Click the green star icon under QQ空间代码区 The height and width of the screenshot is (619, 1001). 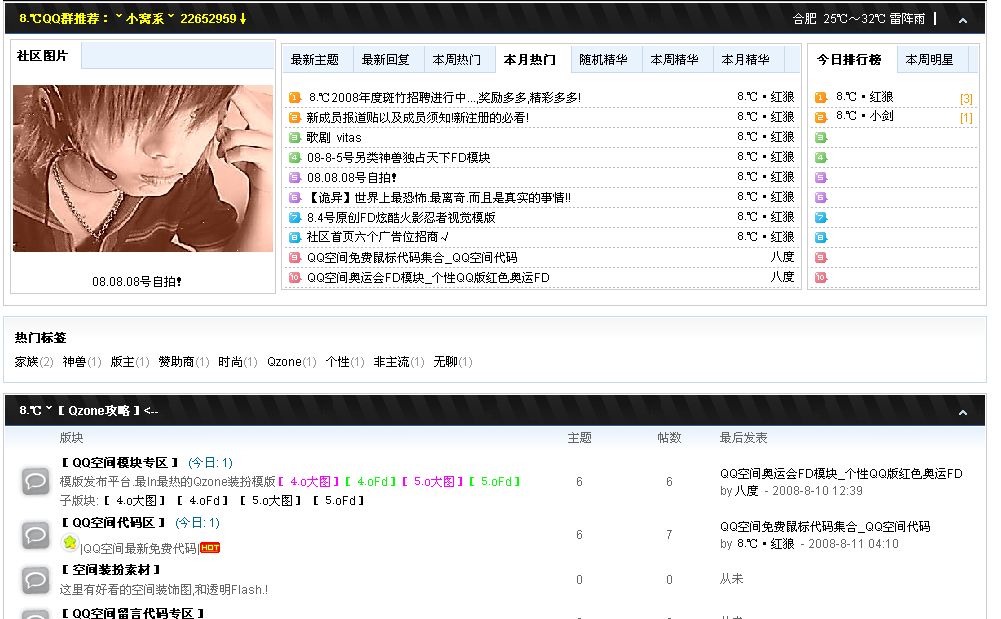click(69, 543)
